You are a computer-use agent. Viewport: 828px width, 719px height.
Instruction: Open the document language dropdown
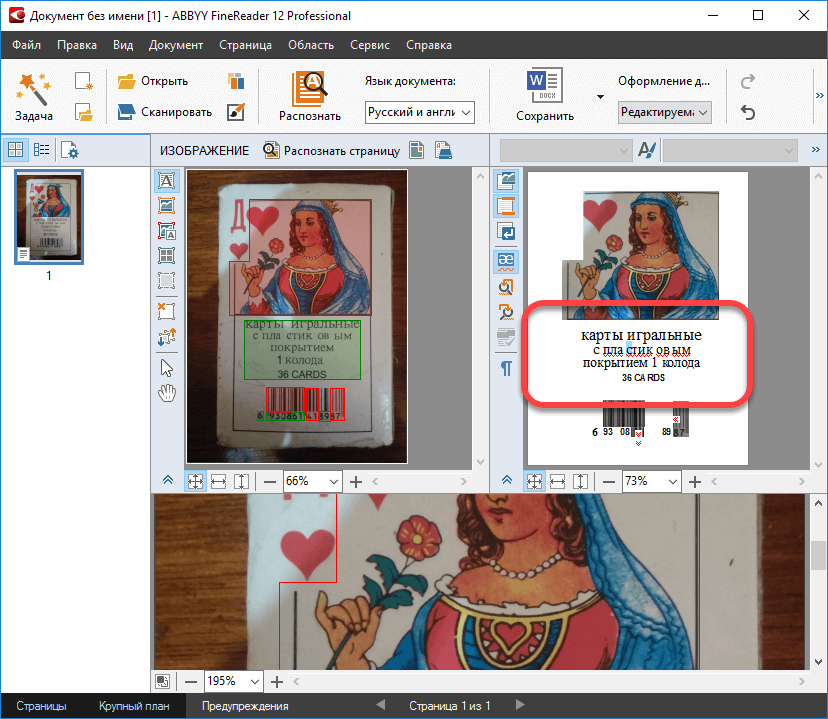[x=419, y=113]
